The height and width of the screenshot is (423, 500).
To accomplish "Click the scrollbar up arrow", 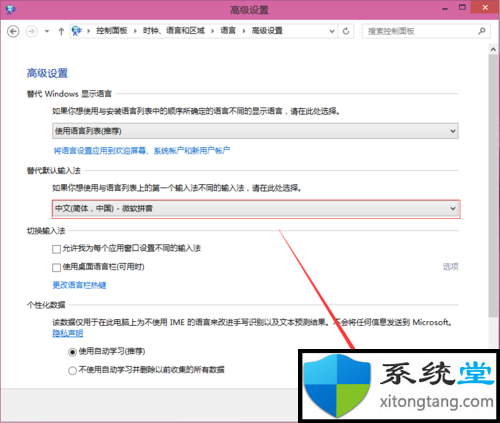I will tap(493, 49).
